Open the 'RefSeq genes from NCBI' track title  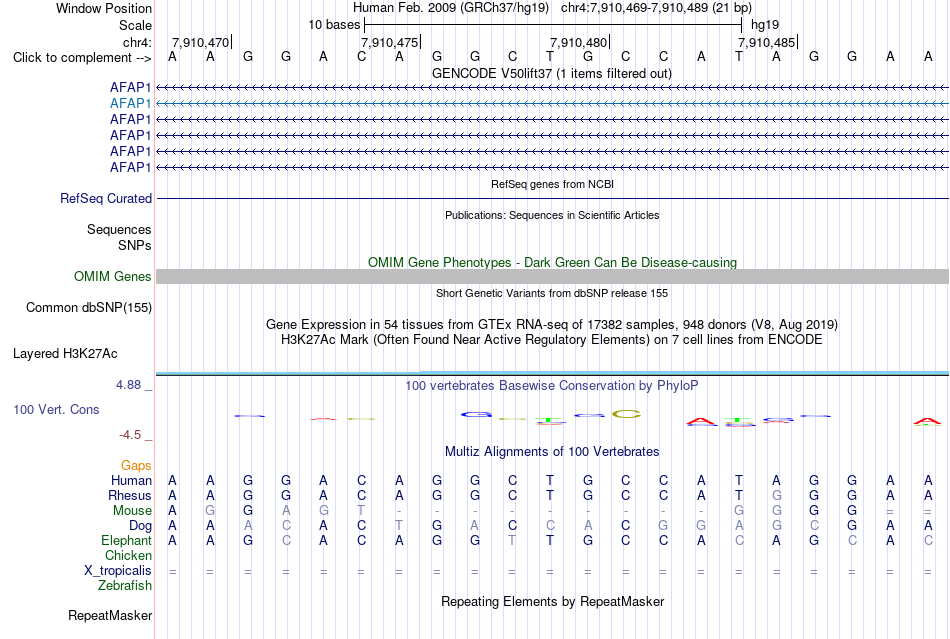pyautogui.click(x=552, y=184)
